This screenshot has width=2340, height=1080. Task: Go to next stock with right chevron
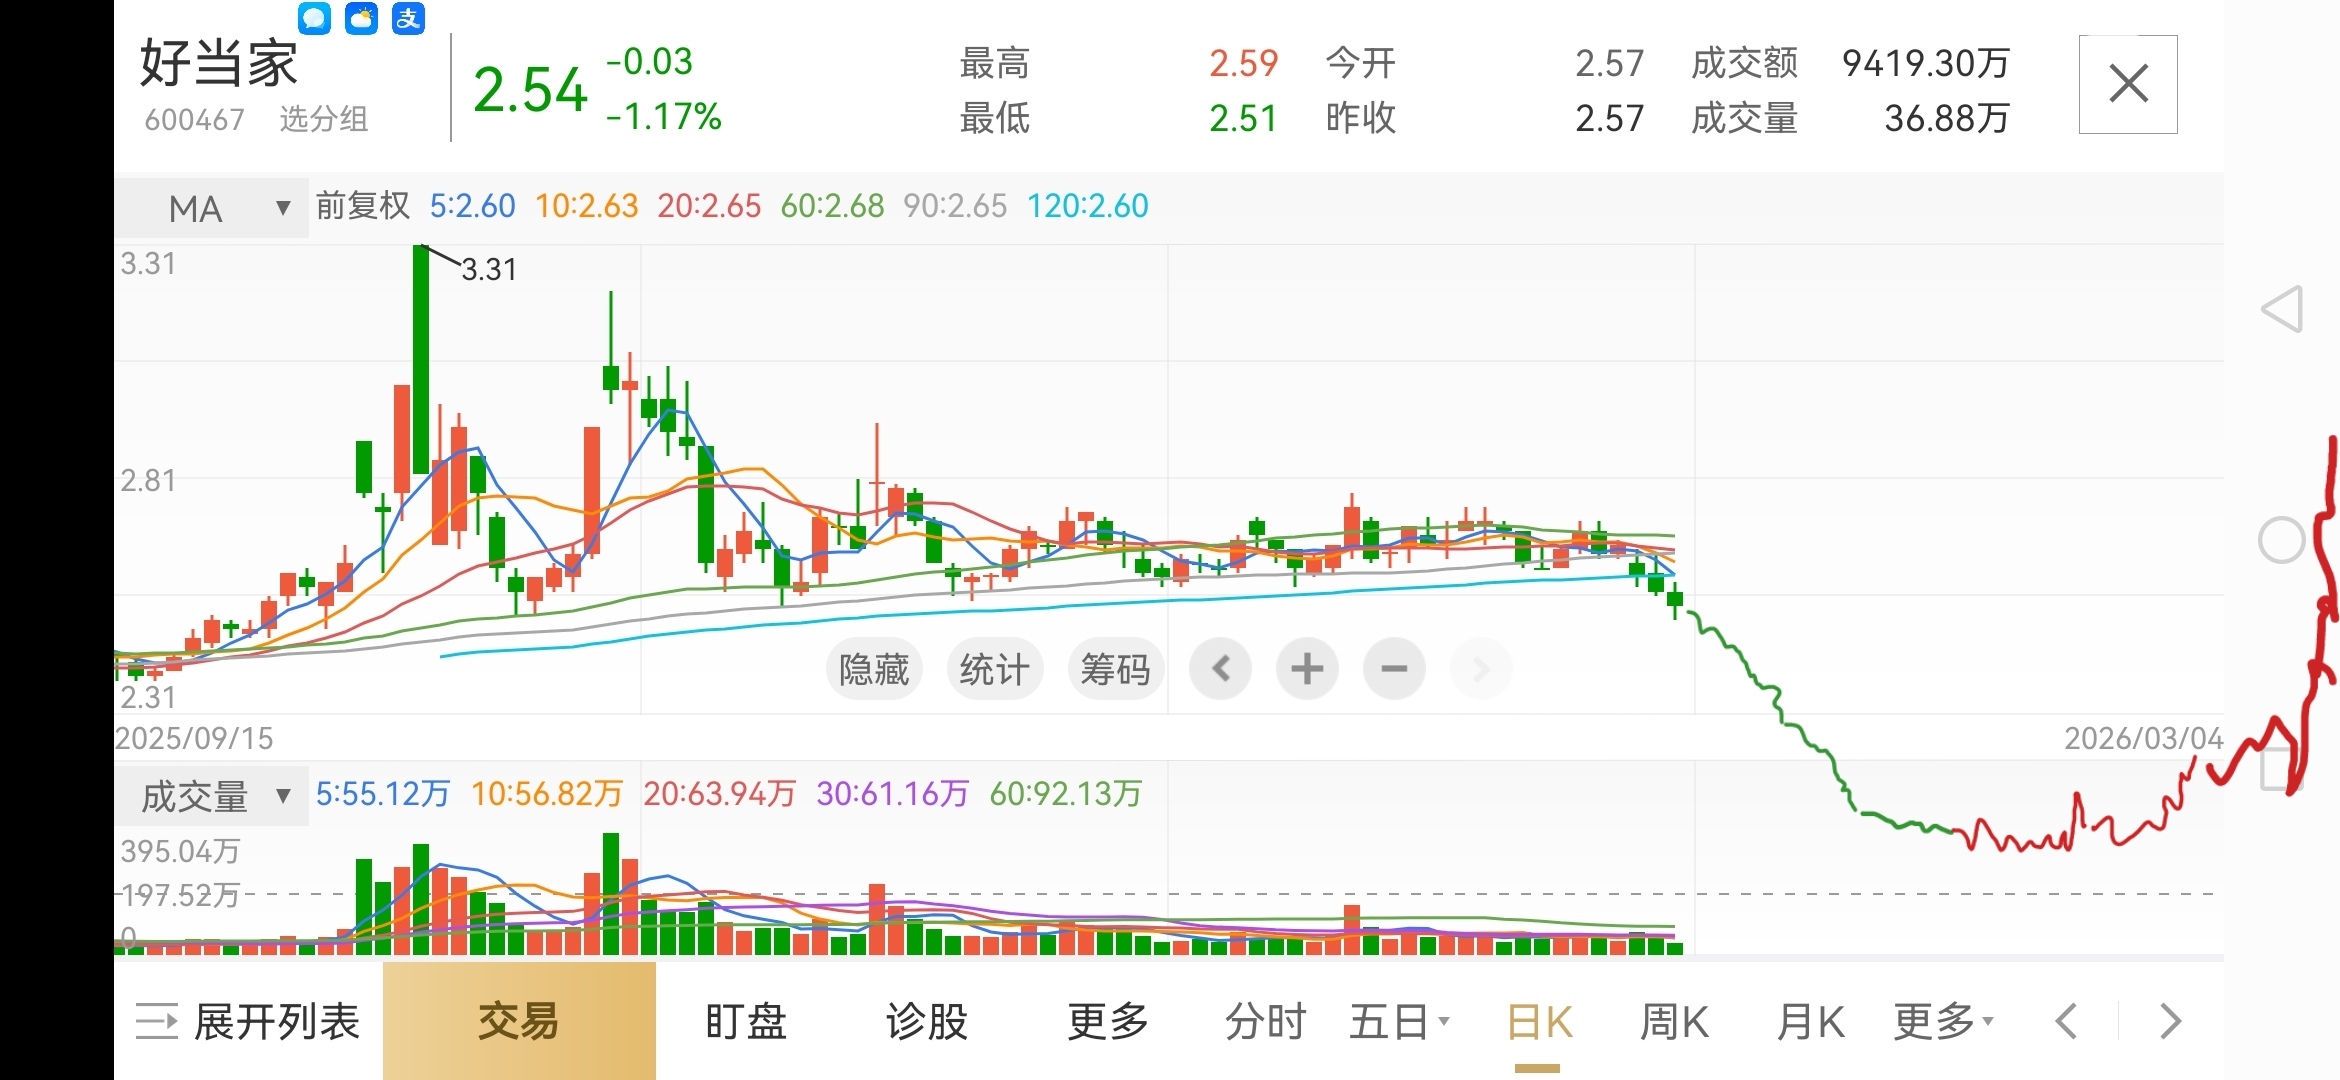click(2169, 1021)
